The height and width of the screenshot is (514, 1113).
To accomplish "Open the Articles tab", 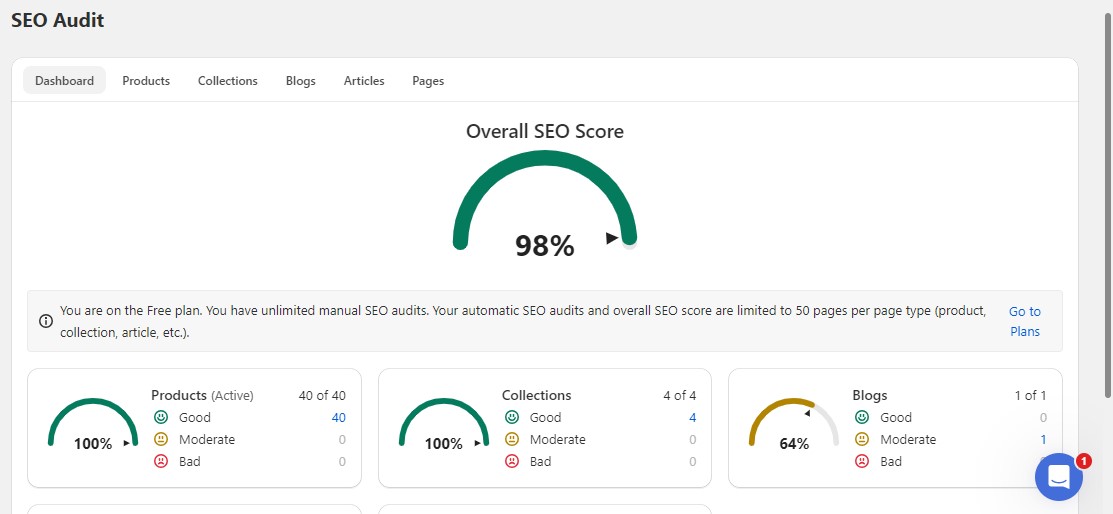I will pos(364,80).
